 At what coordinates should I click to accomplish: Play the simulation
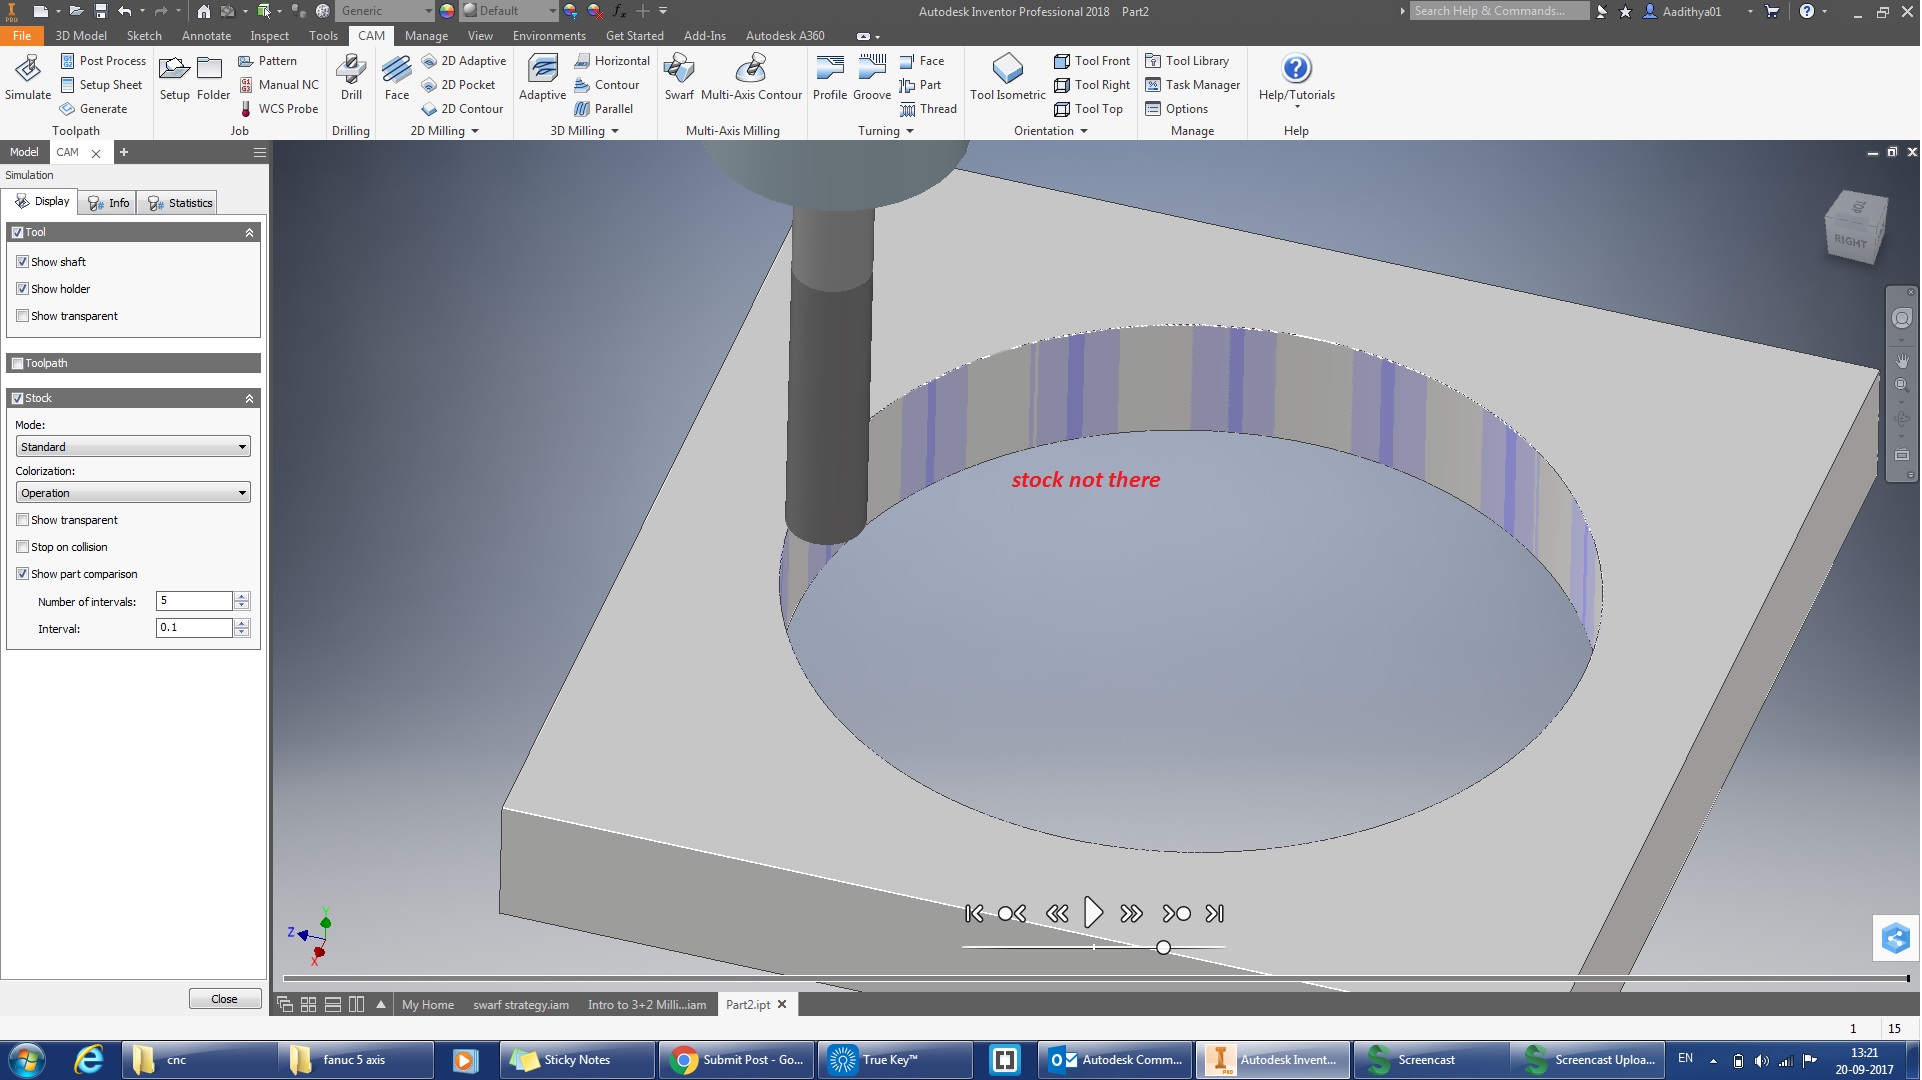pos(1094,912)
